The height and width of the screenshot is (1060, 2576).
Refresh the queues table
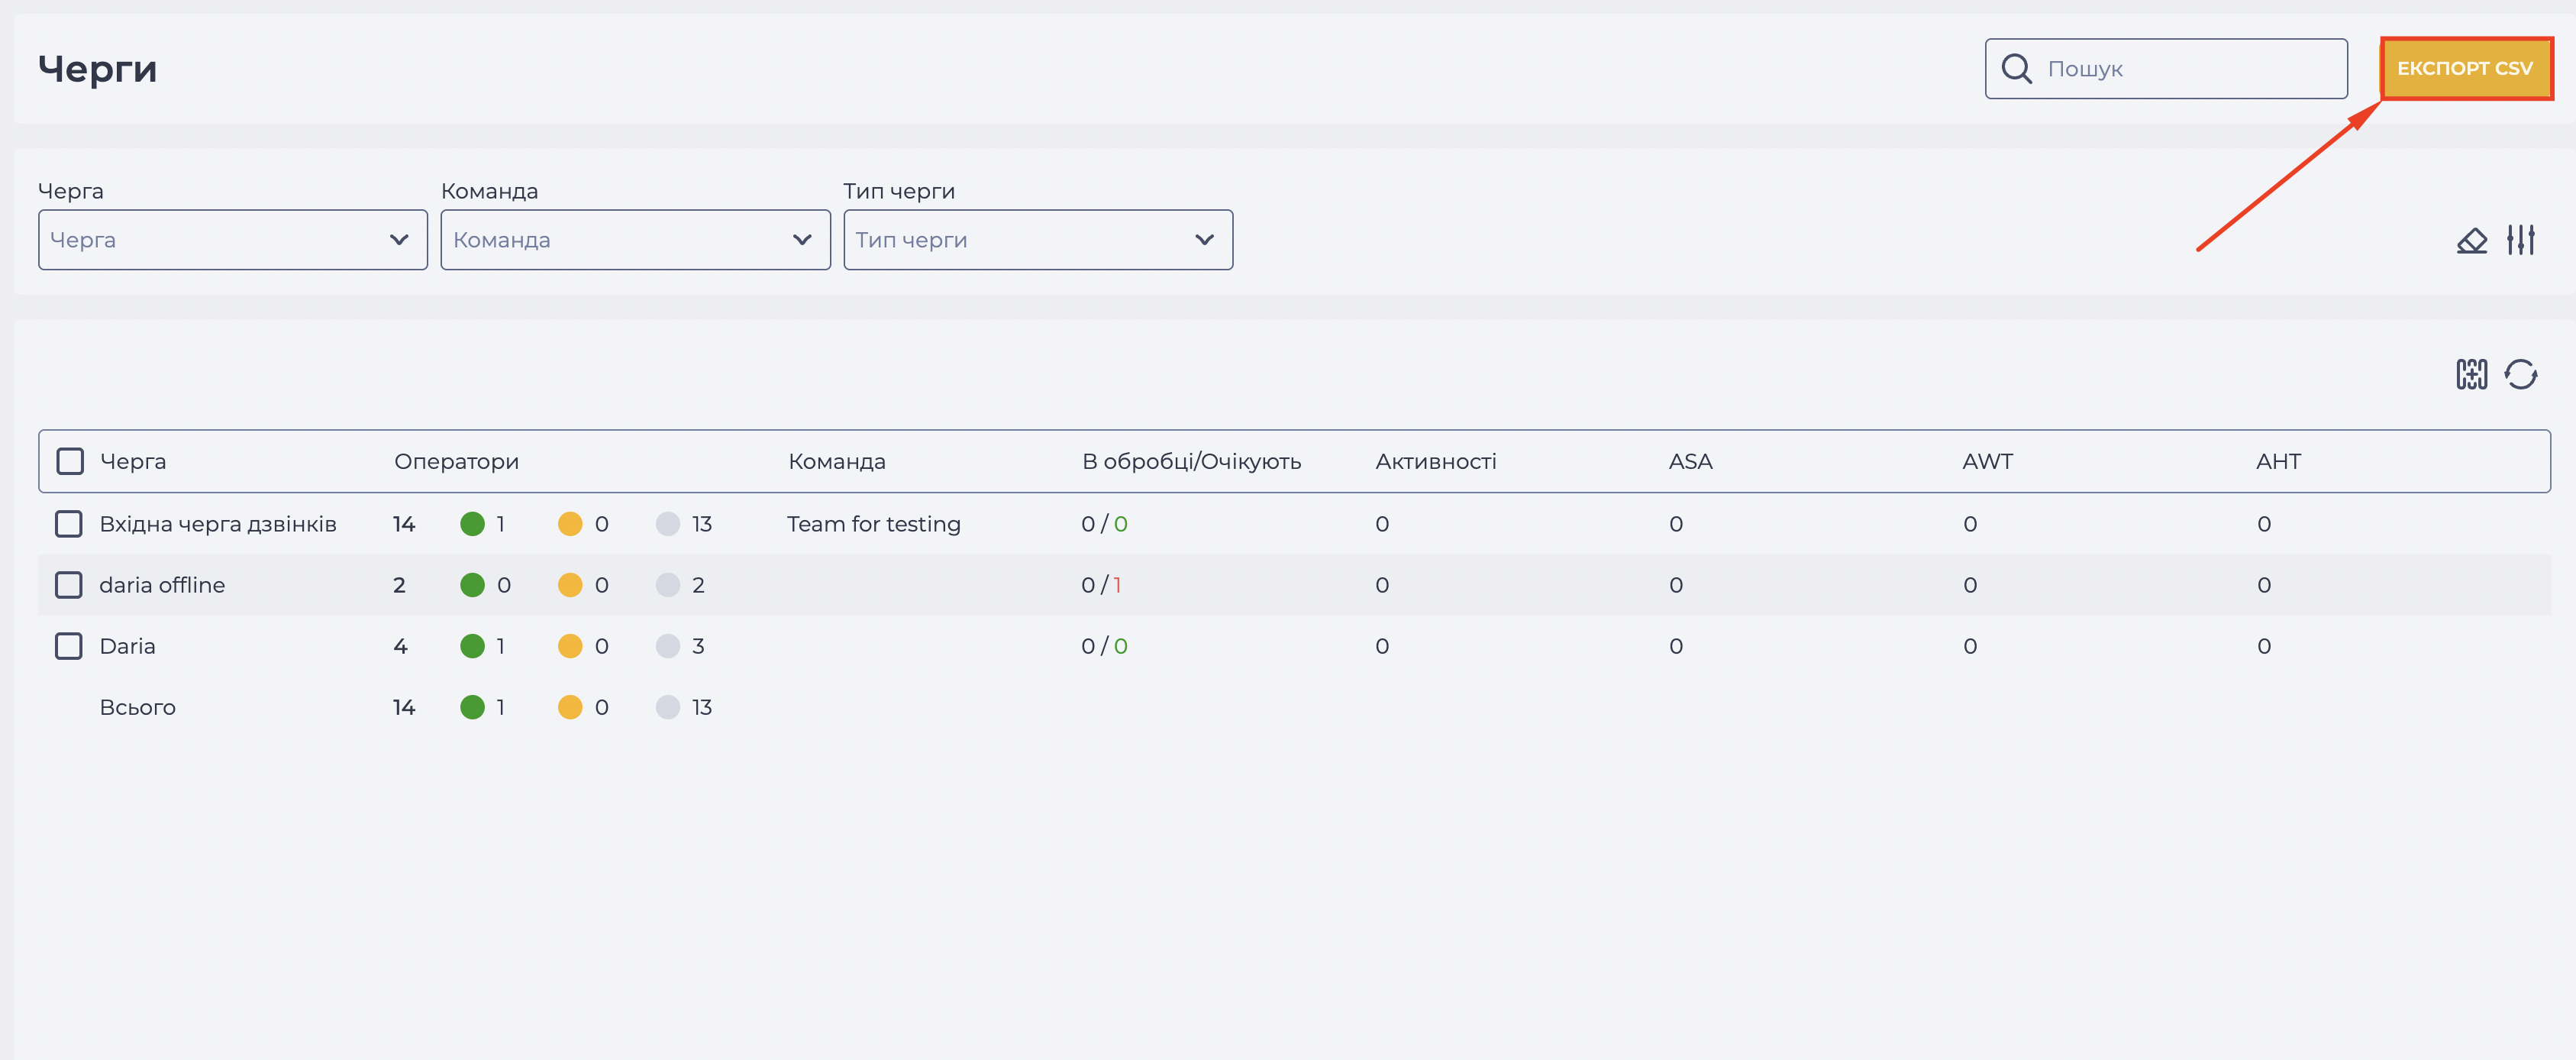[x=2520, y=374]
